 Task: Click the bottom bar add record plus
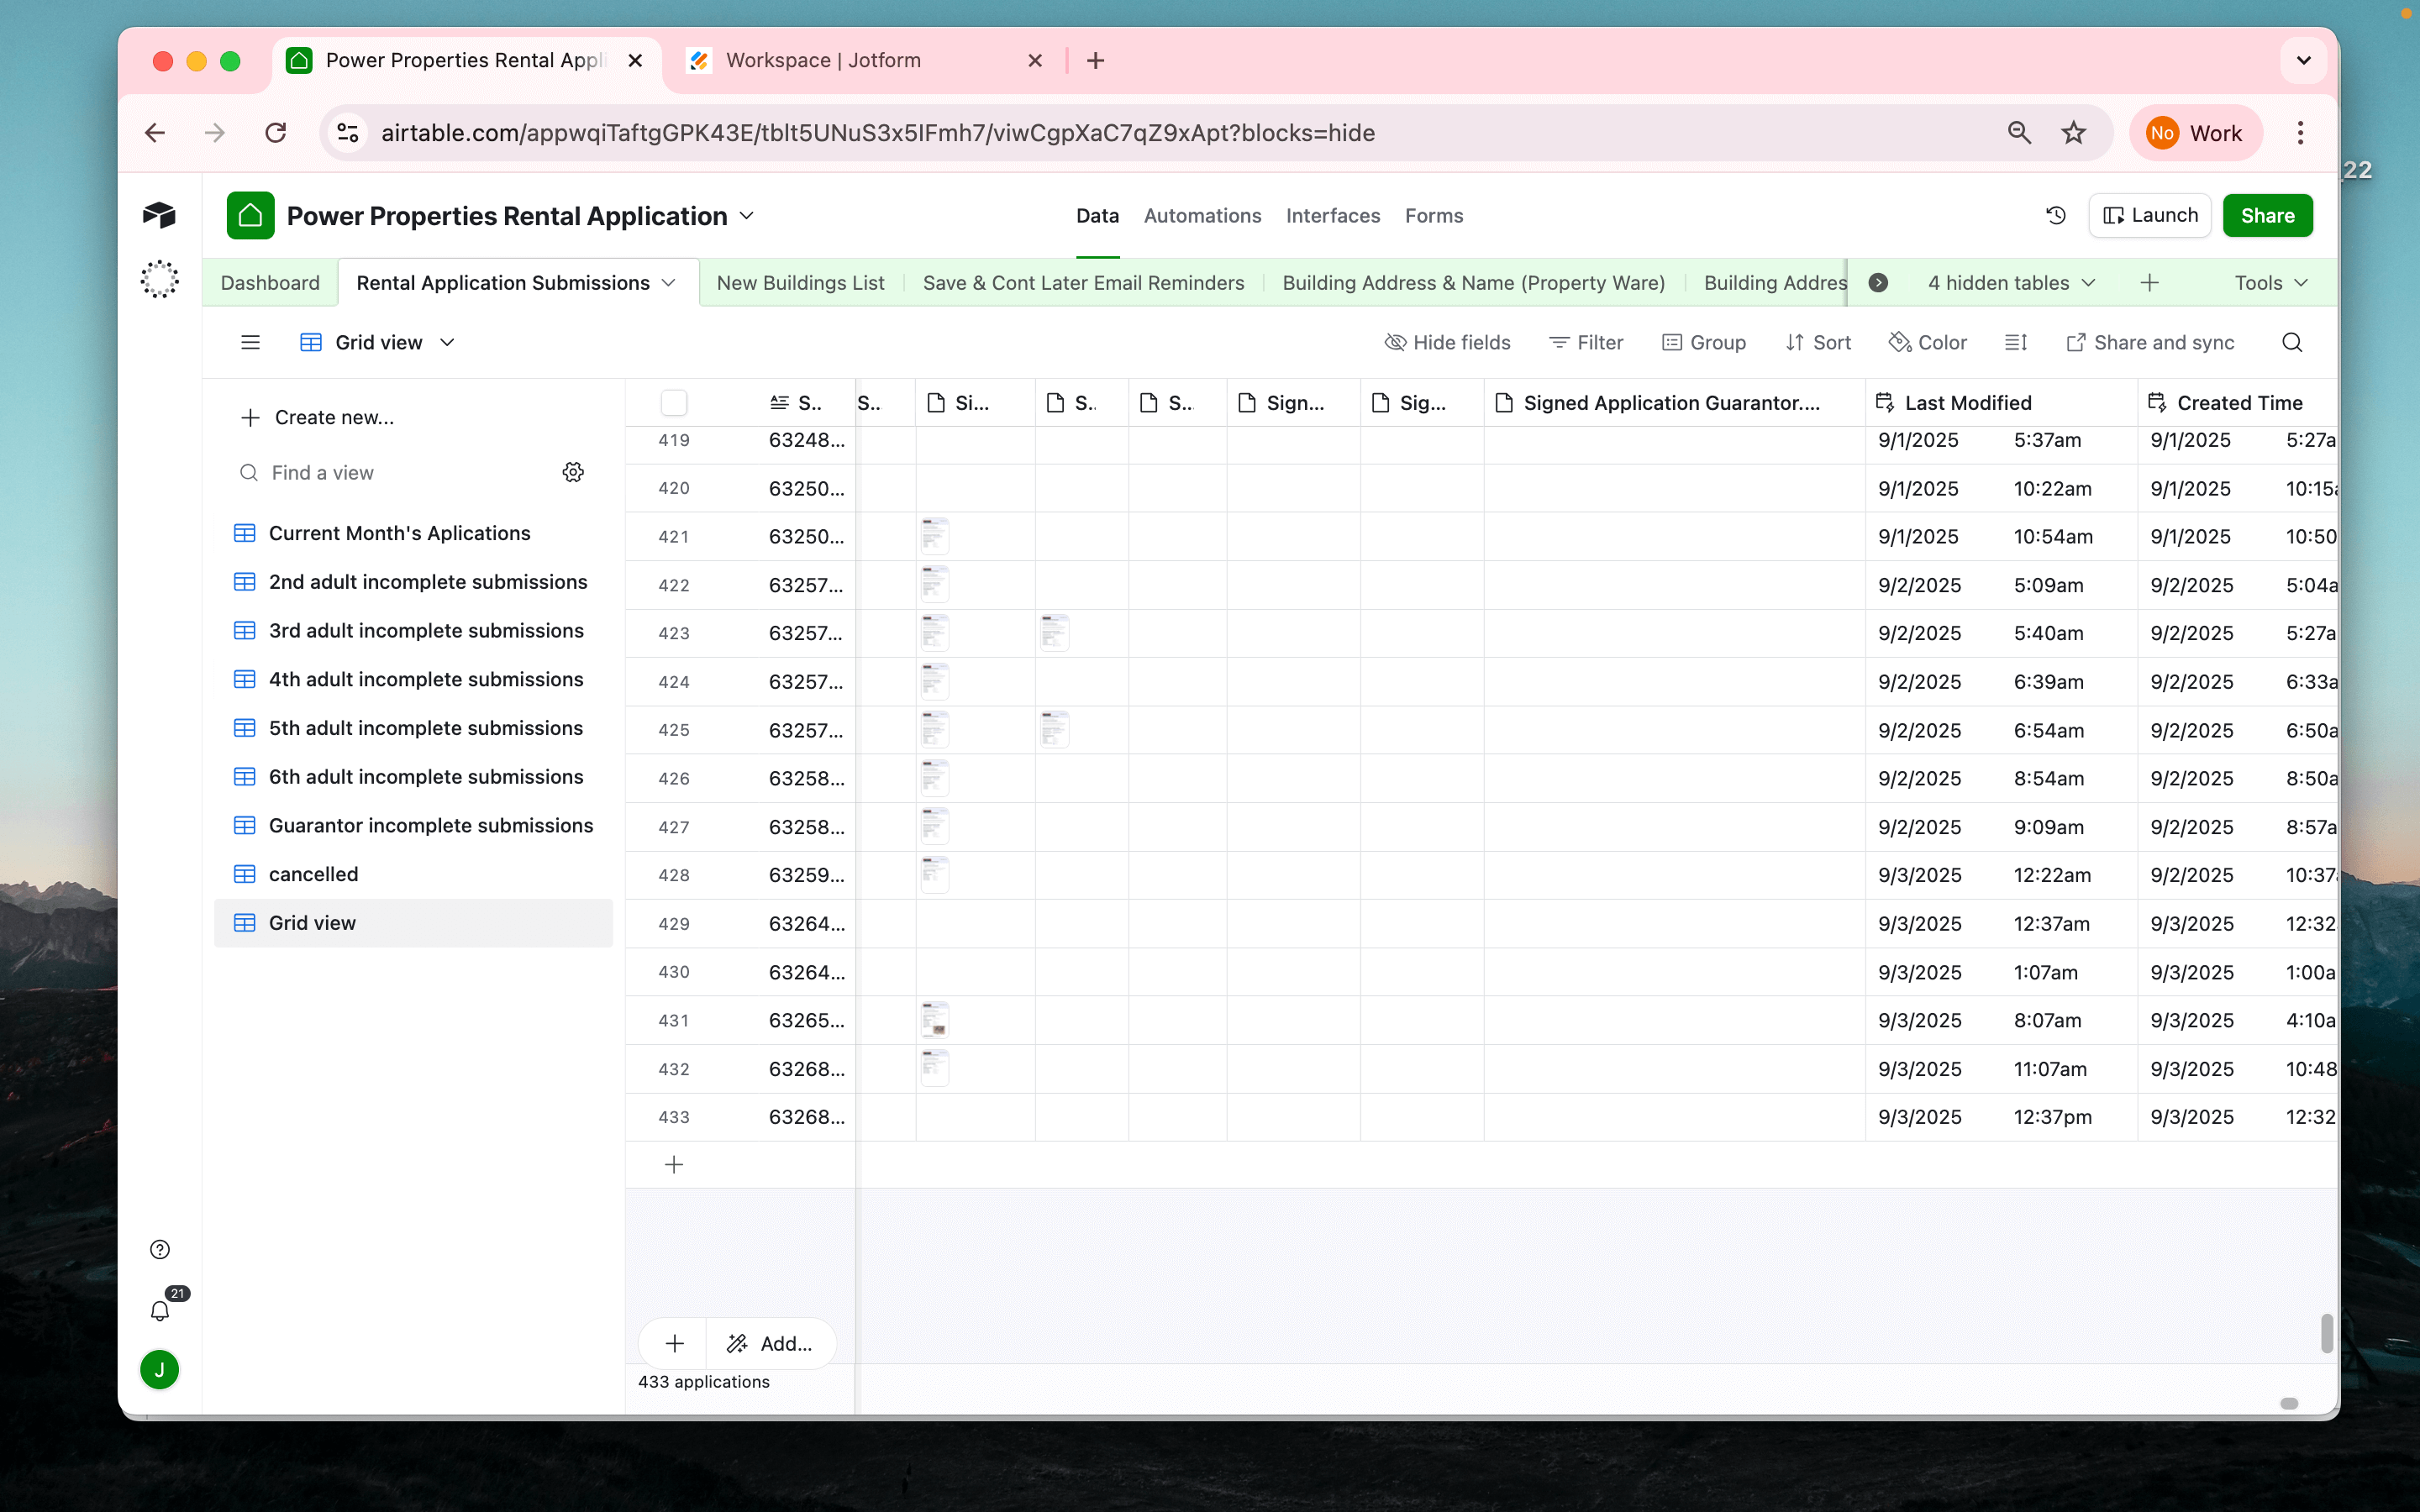click(675, 1343)
